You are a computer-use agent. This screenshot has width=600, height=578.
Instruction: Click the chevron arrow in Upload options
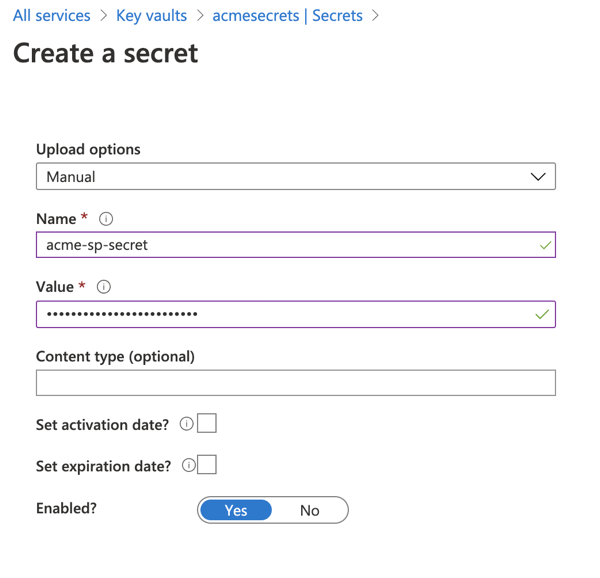coord(538,177)
